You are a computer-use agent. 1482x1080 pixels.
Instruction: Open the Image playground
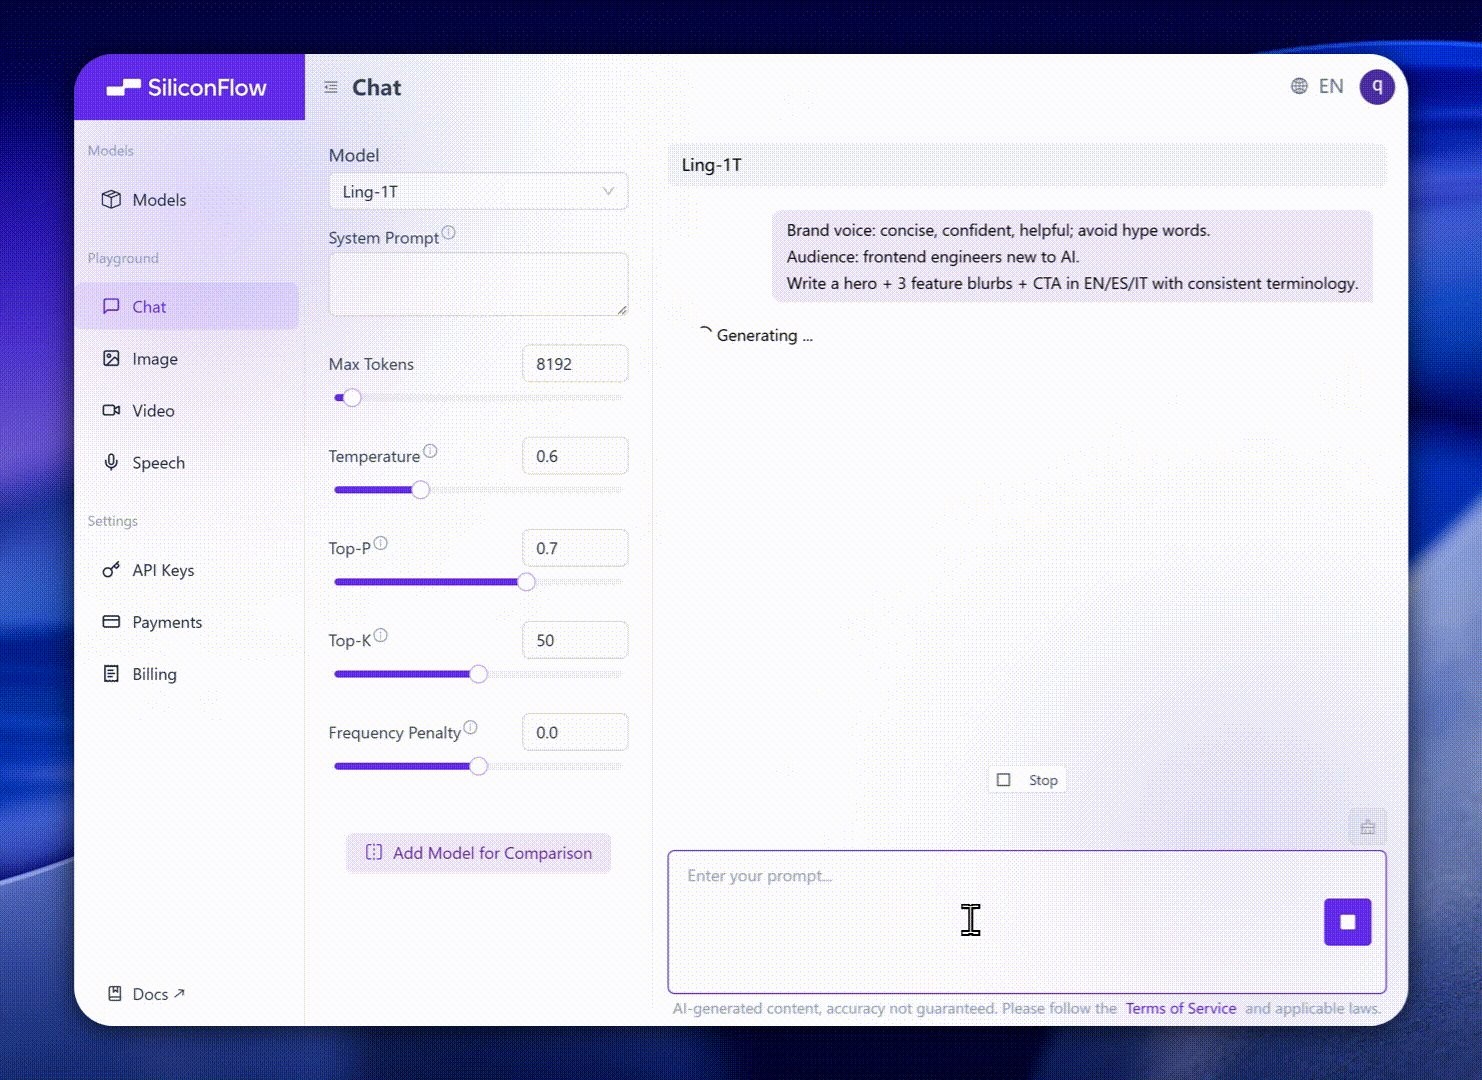tap(187, 359)
